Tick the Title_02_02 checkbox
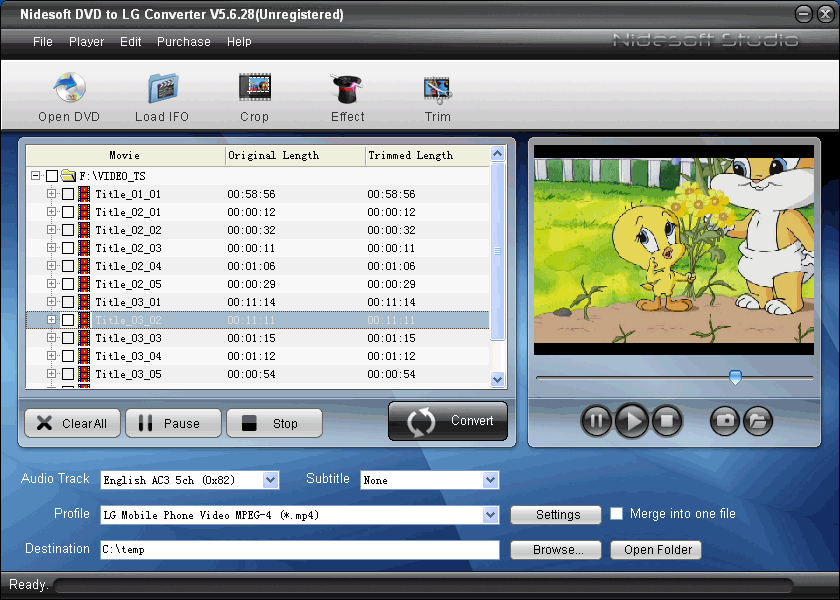The height and width of the screenshot is (600, 840). click(x=68, y=230)
